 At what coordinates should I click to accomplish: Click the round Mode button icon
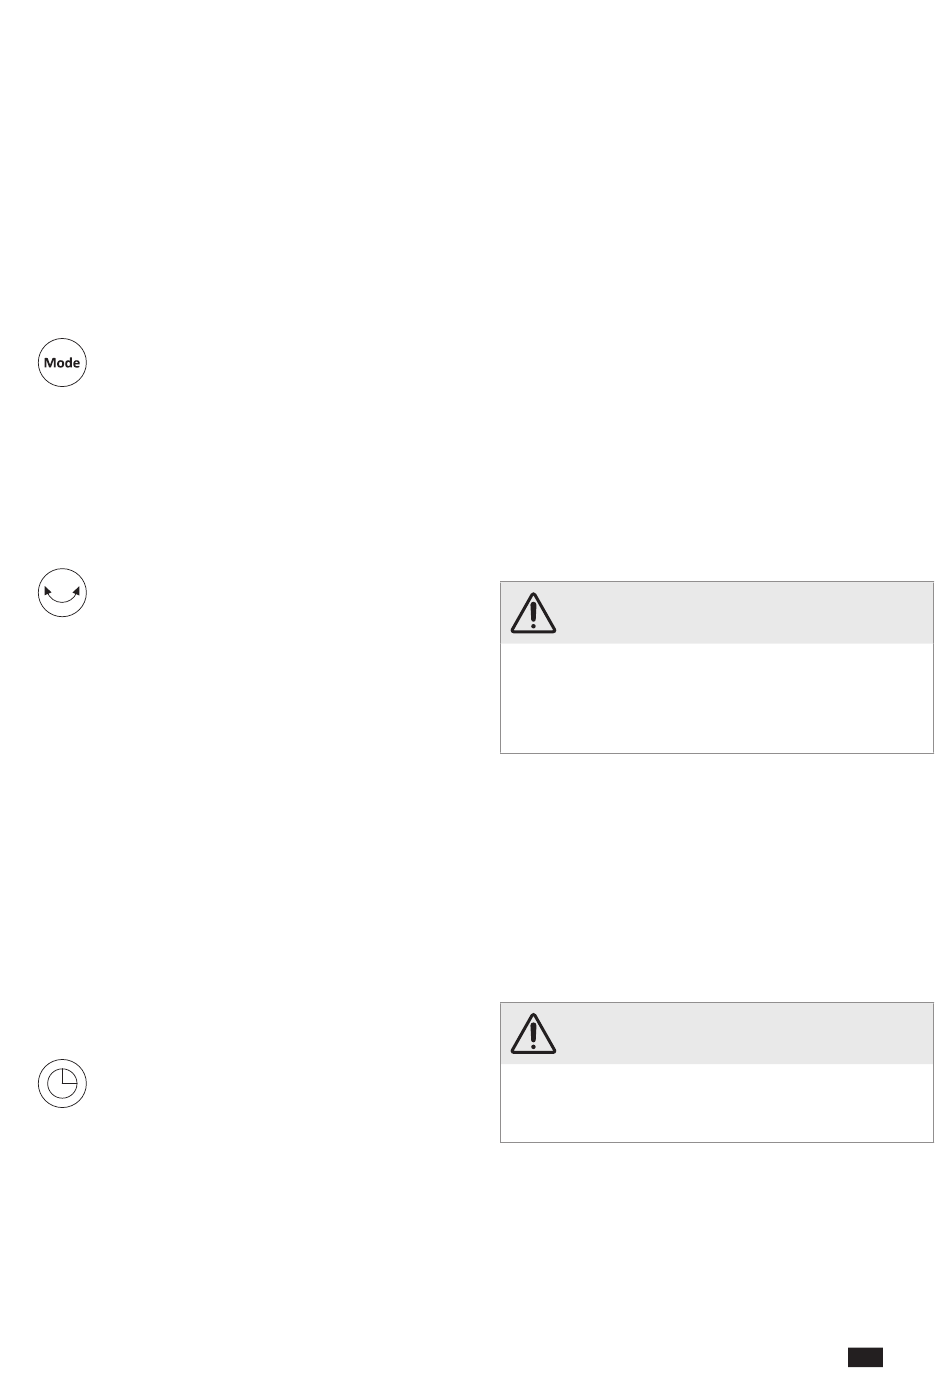pyautogui.click(x=62, y=363)
